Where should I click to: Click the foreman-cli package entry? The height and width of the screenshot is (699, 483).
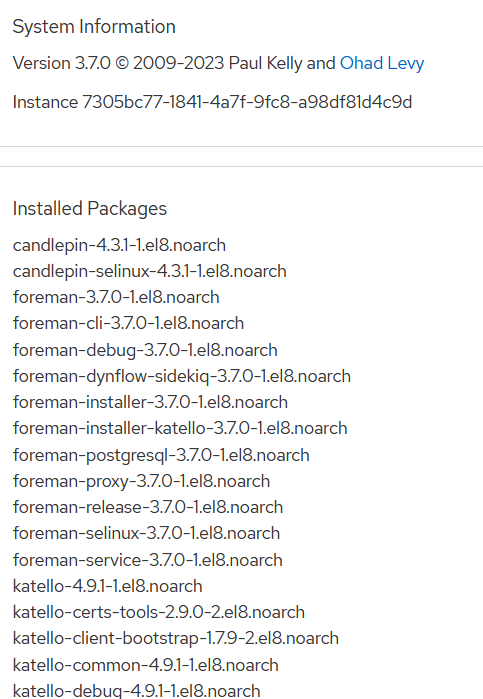(128, 323)
